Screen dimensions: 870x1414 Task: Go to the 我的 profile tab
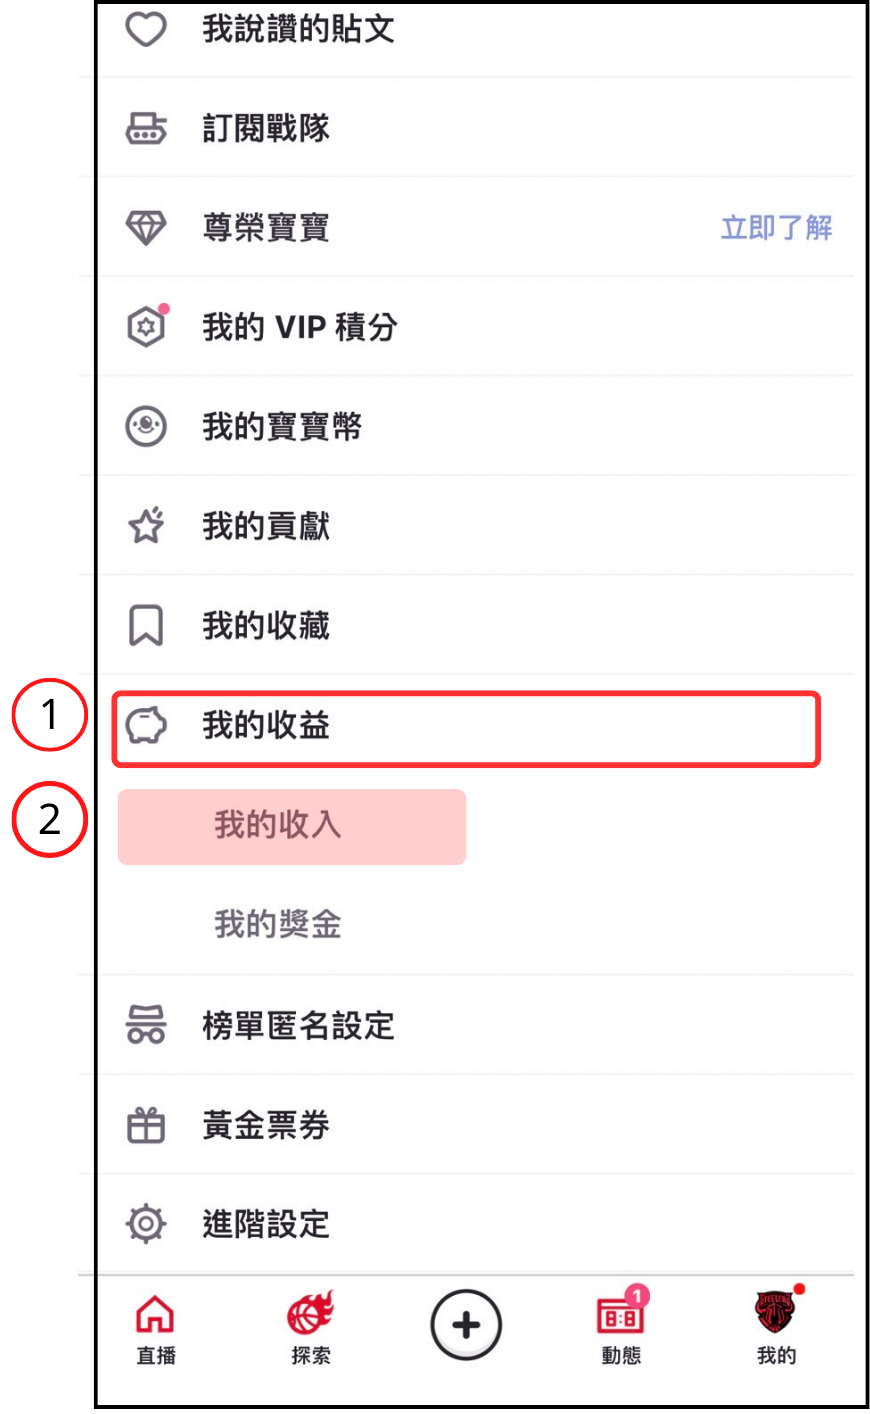click(776, 1328)
